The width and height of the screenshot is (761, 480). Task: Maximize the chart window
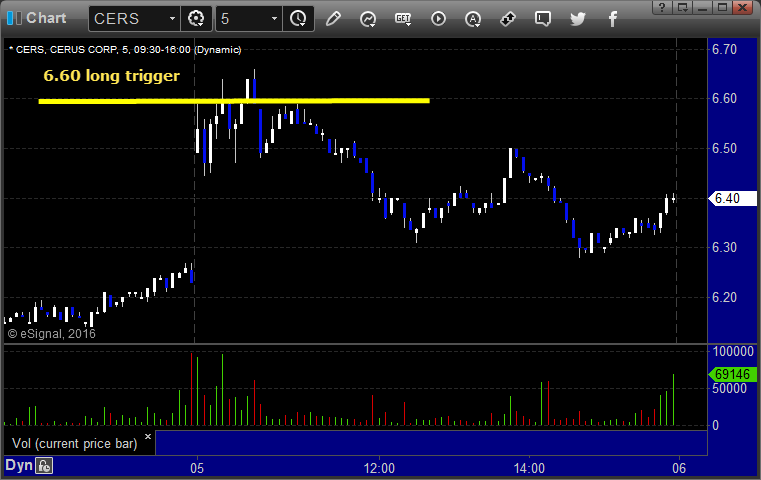pos(722,7)
